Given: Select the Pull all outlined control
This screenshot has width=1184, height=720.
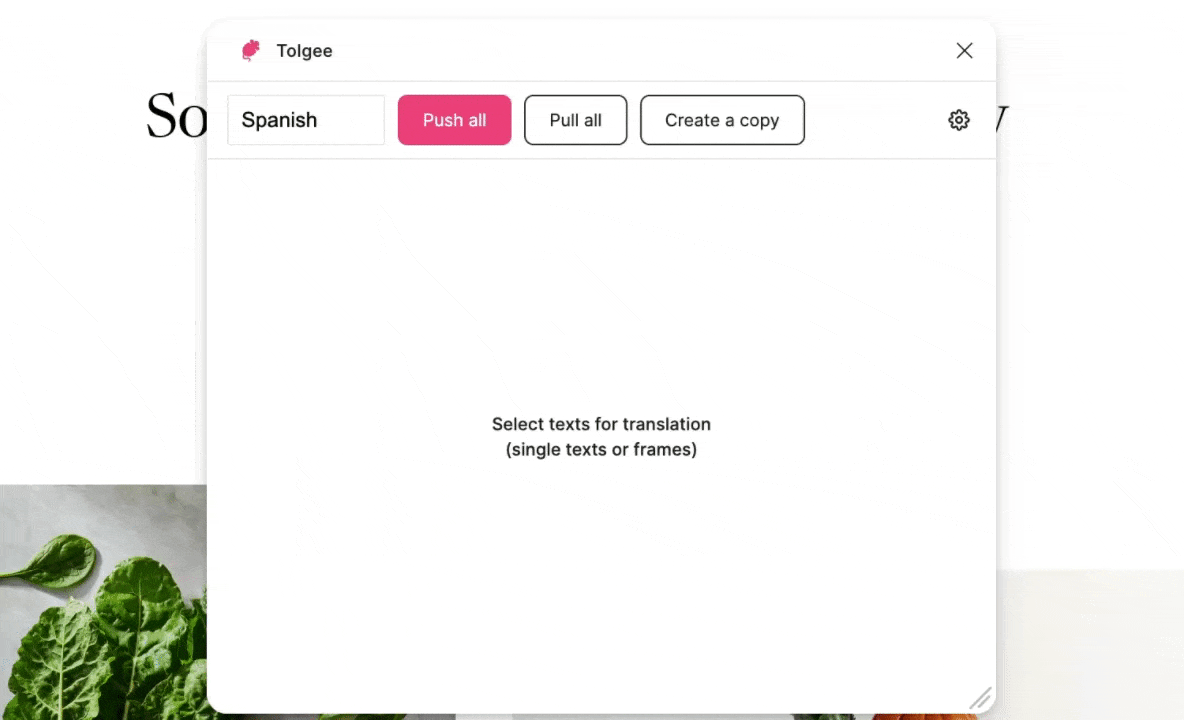Looking at the screenshot, I should (x=575, y=120).
